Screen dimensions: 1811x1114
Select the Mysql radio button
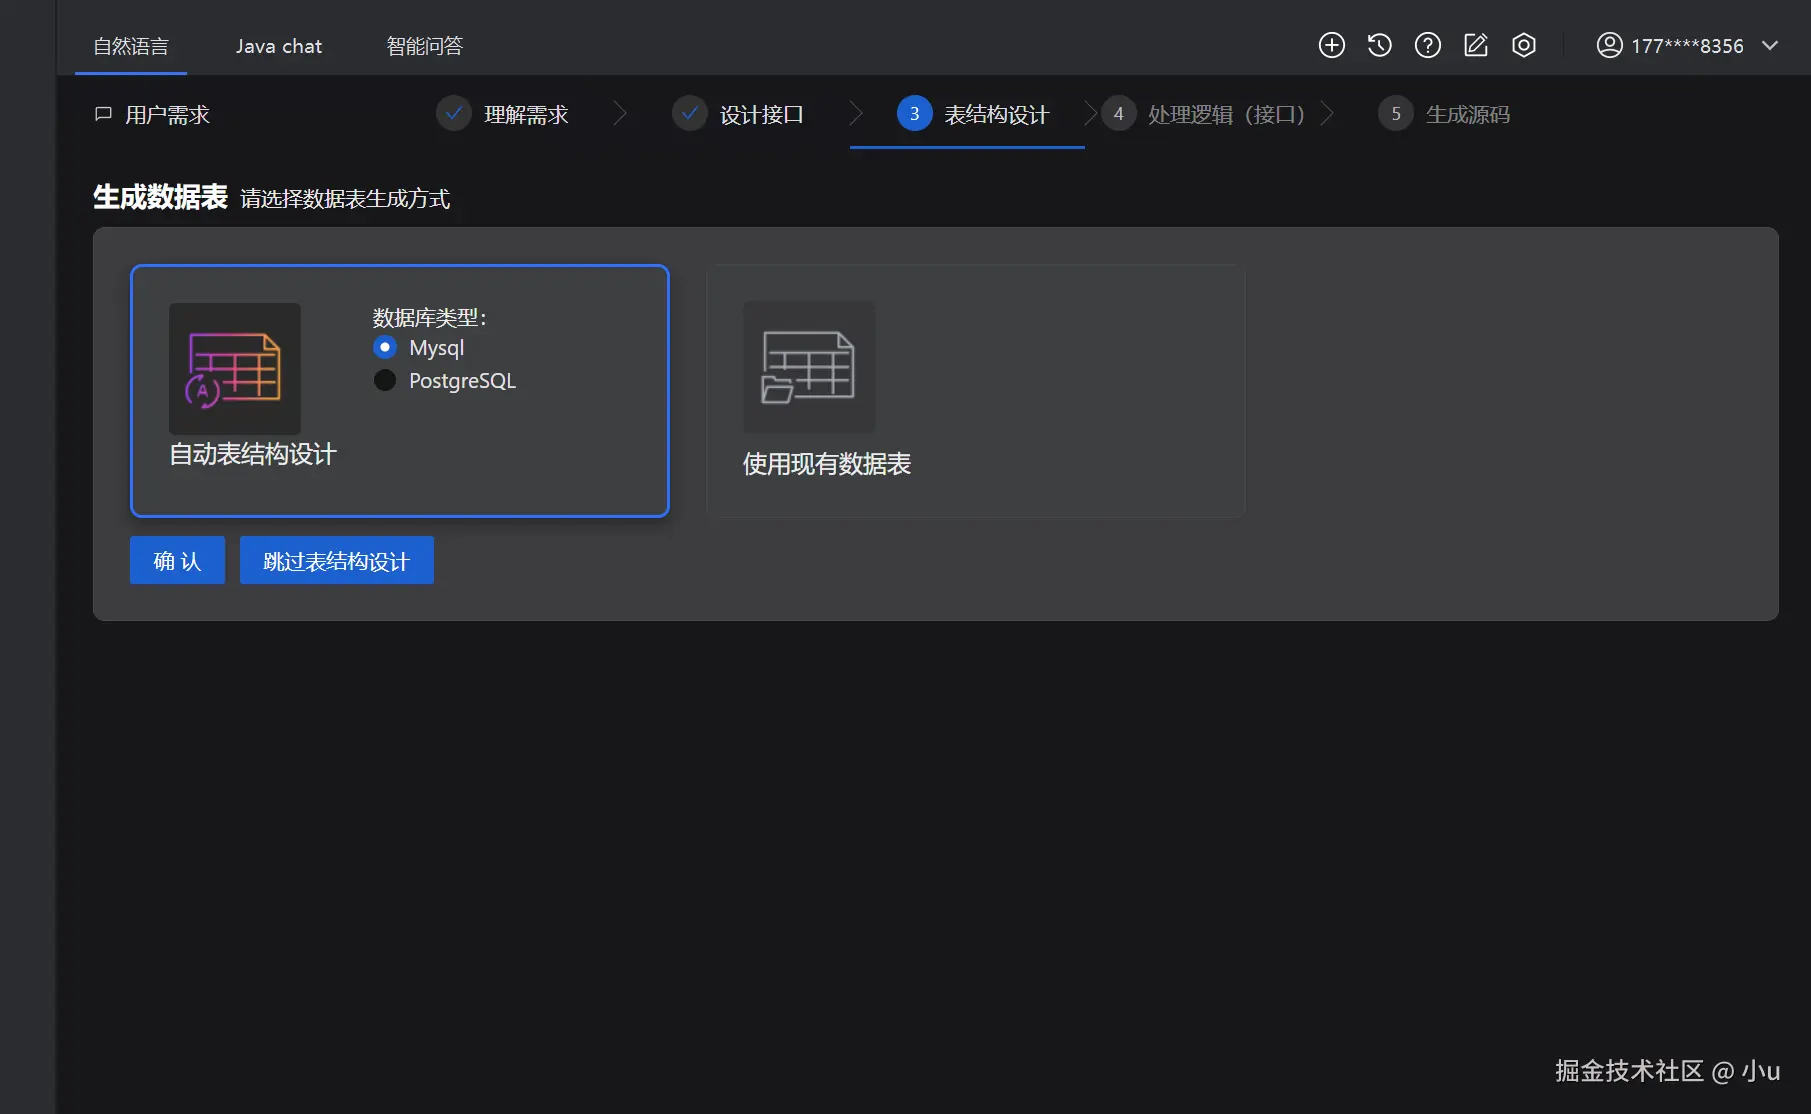click(385, 347)
